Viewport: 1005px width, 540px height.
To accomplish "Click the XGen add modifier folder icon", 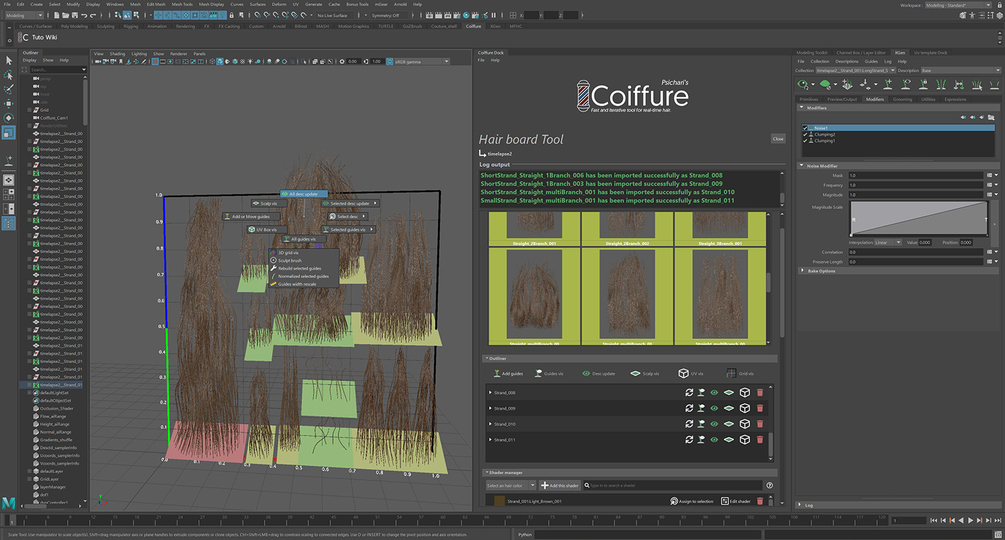I will pos(991,117).
